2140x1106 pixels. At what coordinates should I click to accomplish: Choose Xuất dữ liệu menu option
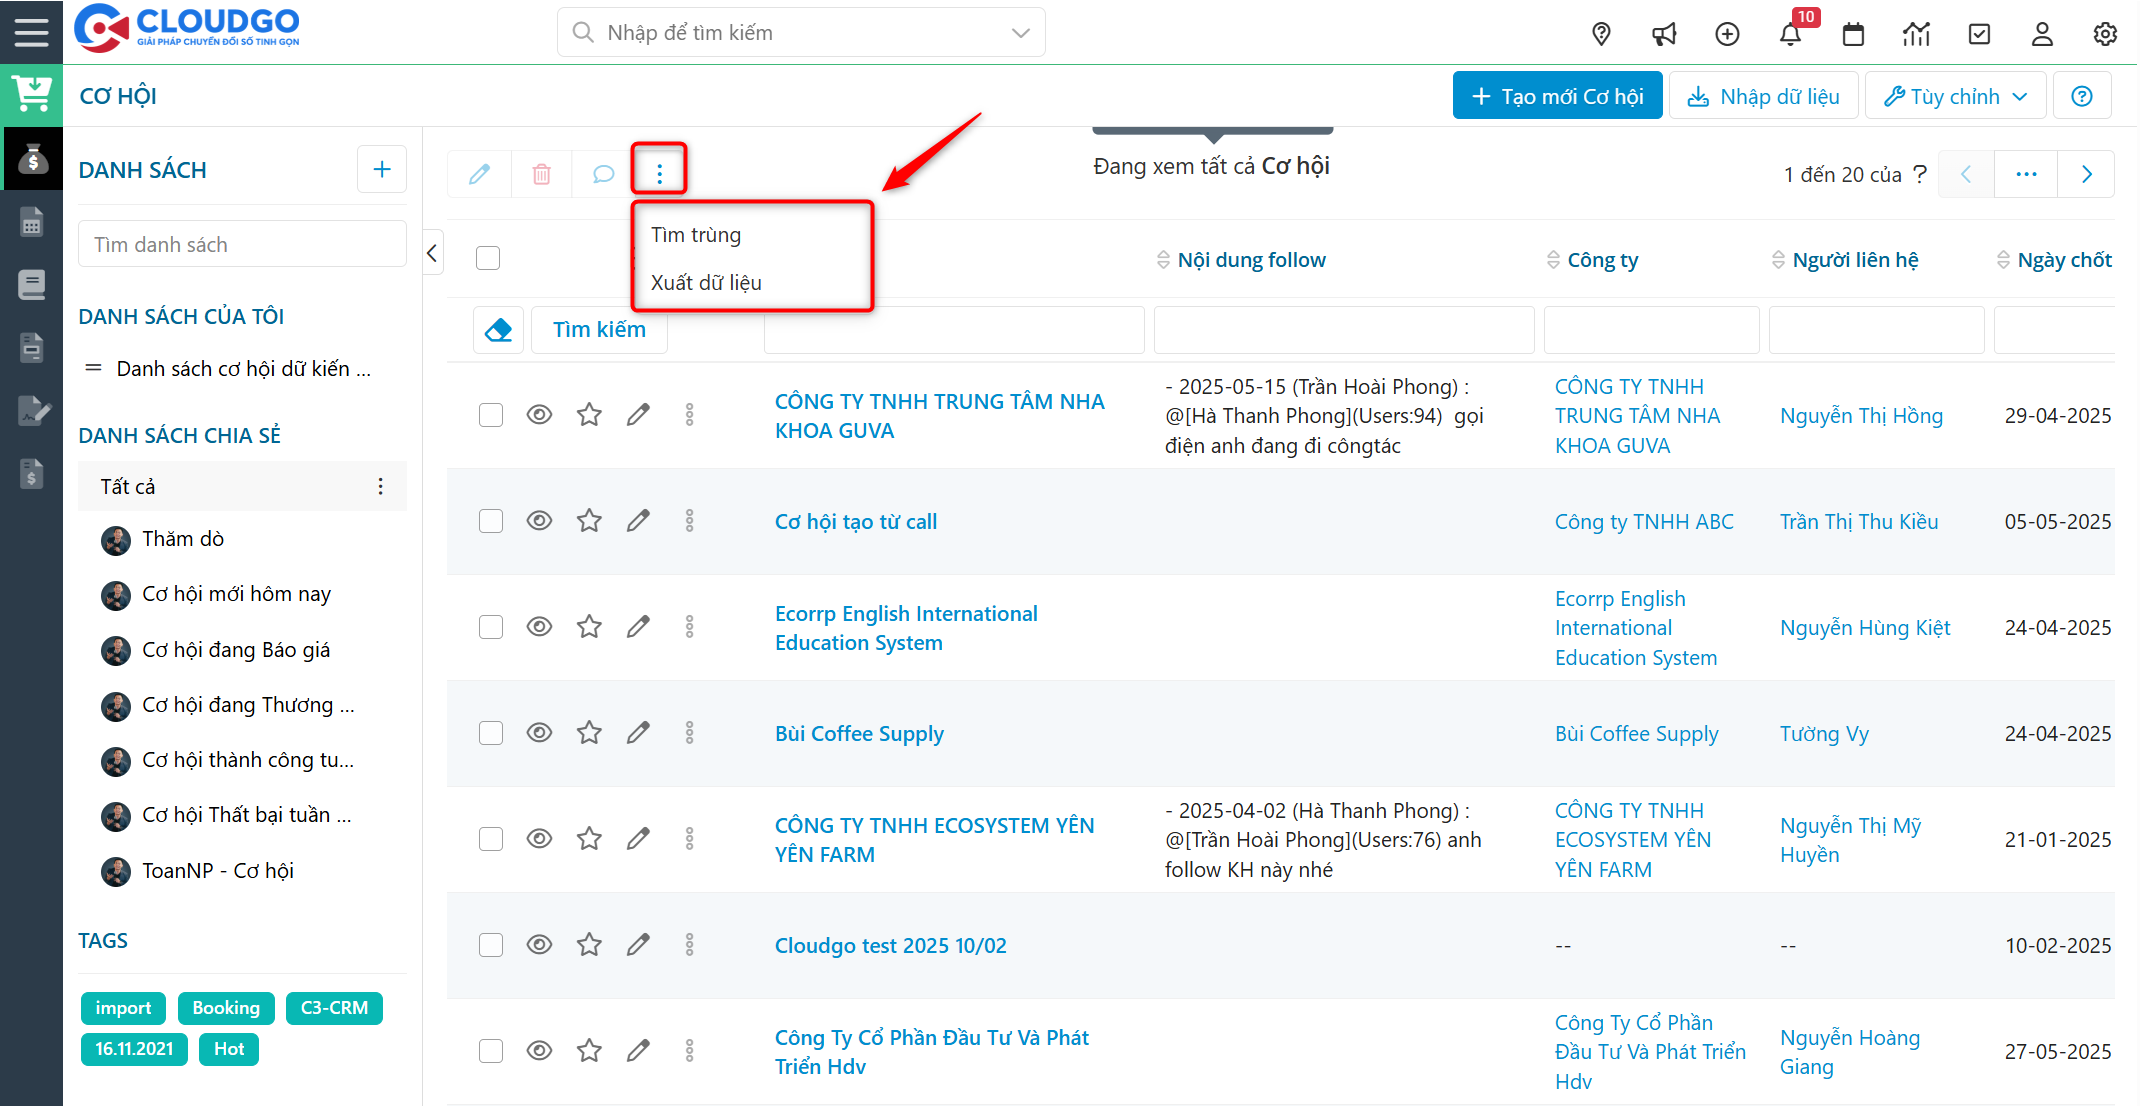tap(706, 283)
